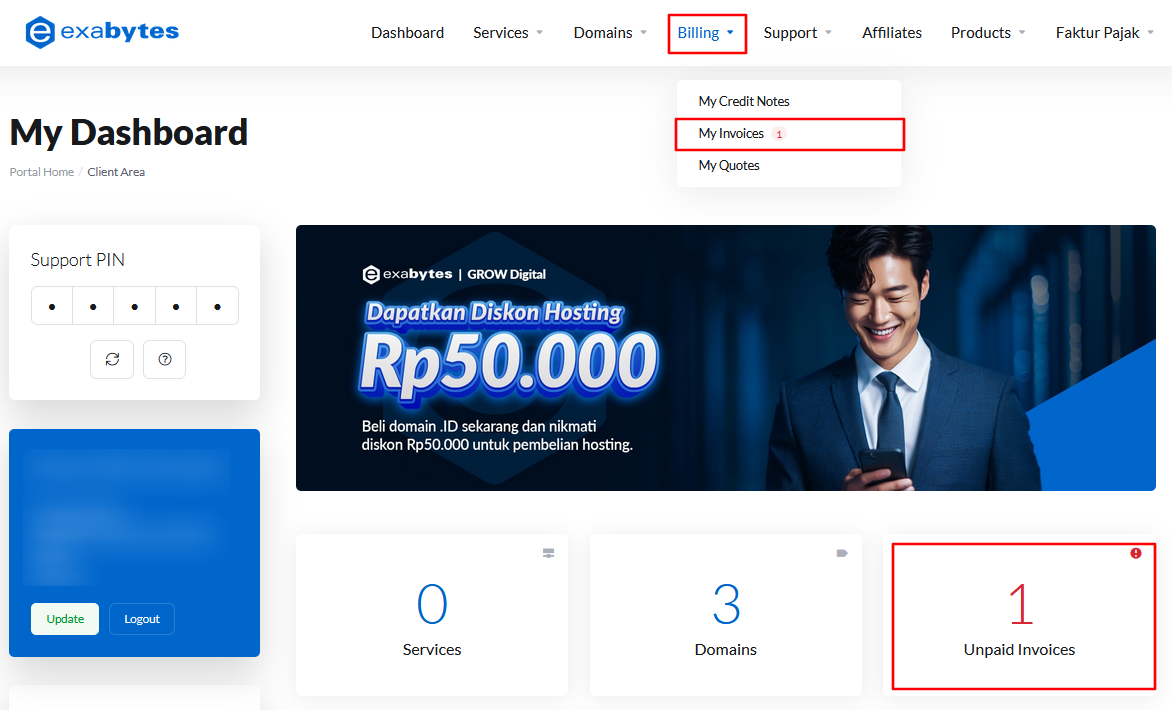Click the Domains card tag icon

coord(842,553)
